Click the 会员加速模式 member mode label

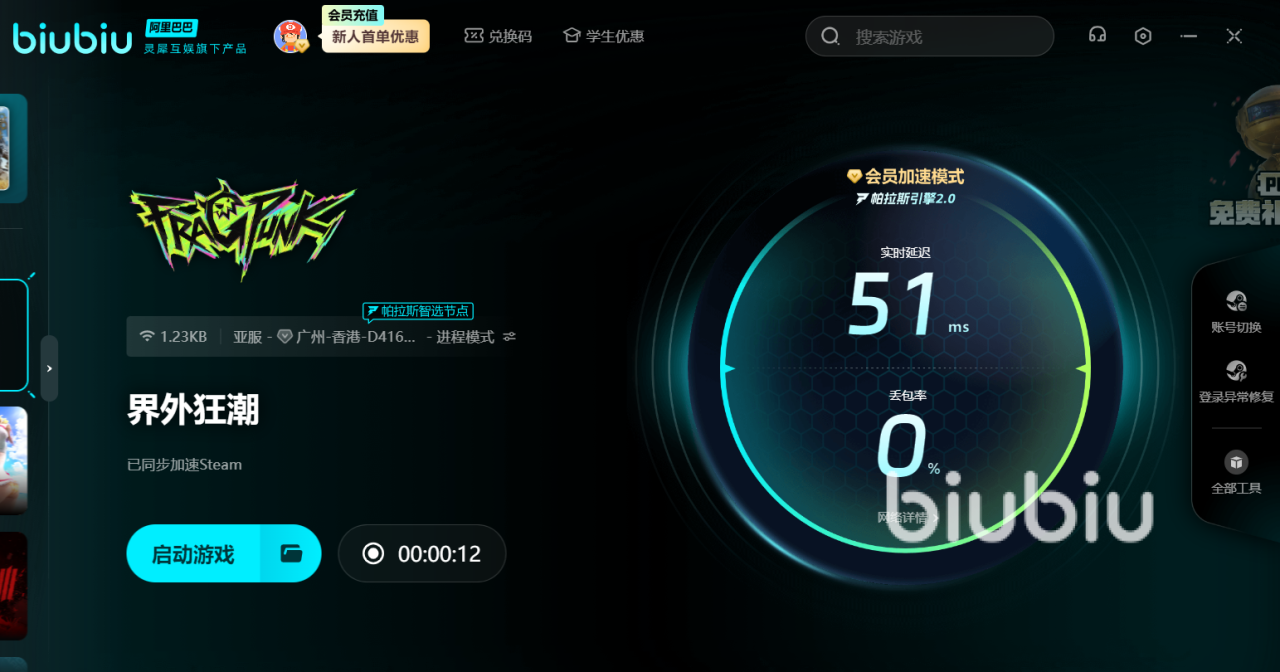click(x=905, y=176)
